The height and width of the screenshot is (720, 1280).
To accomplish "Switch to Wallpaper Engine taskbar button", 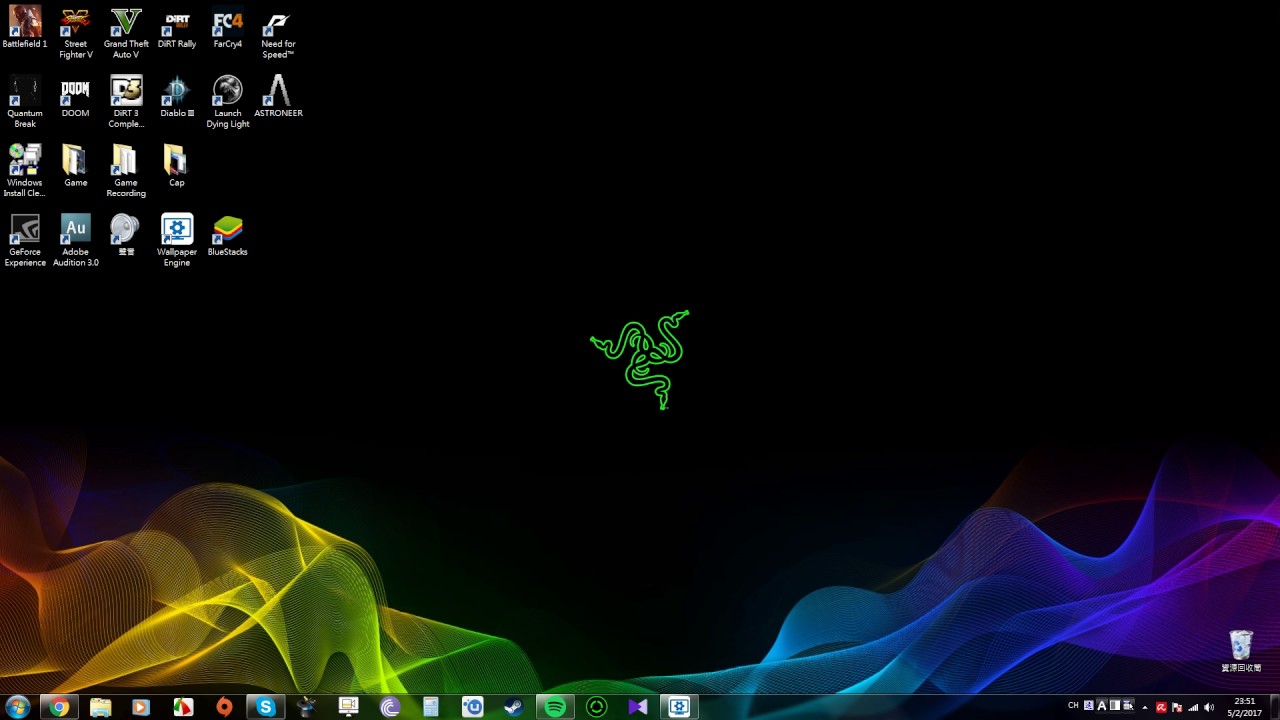I will click(679, 707).
